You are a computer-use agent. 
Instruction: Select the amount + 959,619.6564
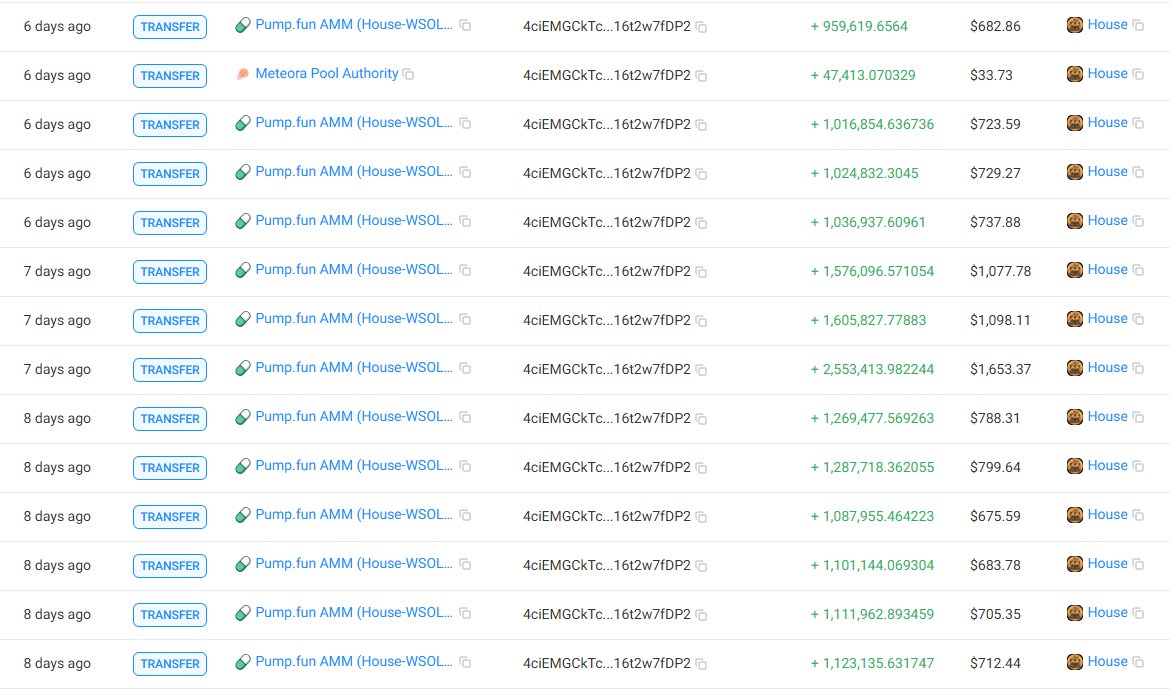point(859,26)
